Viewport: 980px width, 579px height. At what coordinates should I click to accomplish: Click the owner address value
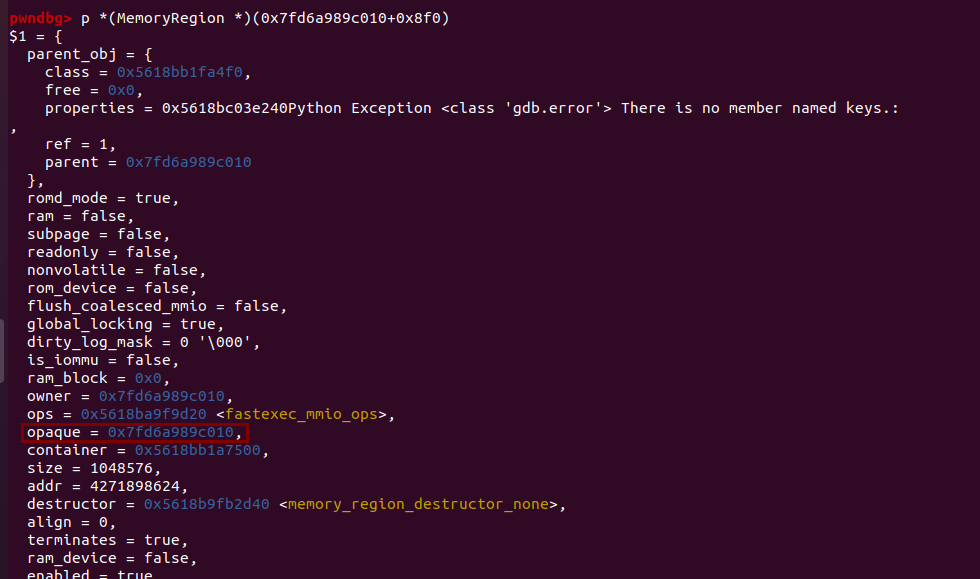161,396
